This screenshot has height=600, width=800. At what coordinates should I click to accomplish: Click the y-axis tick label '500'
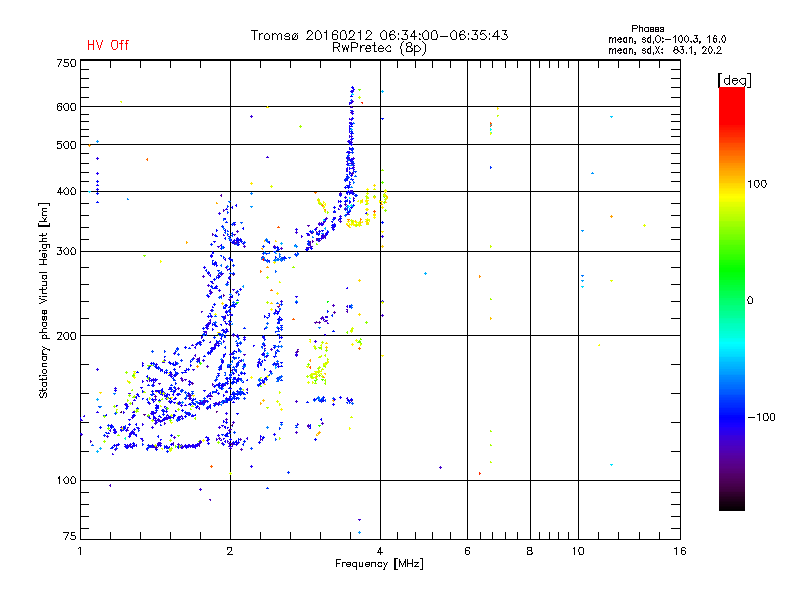pyautogui.click(x=66, y=145)
